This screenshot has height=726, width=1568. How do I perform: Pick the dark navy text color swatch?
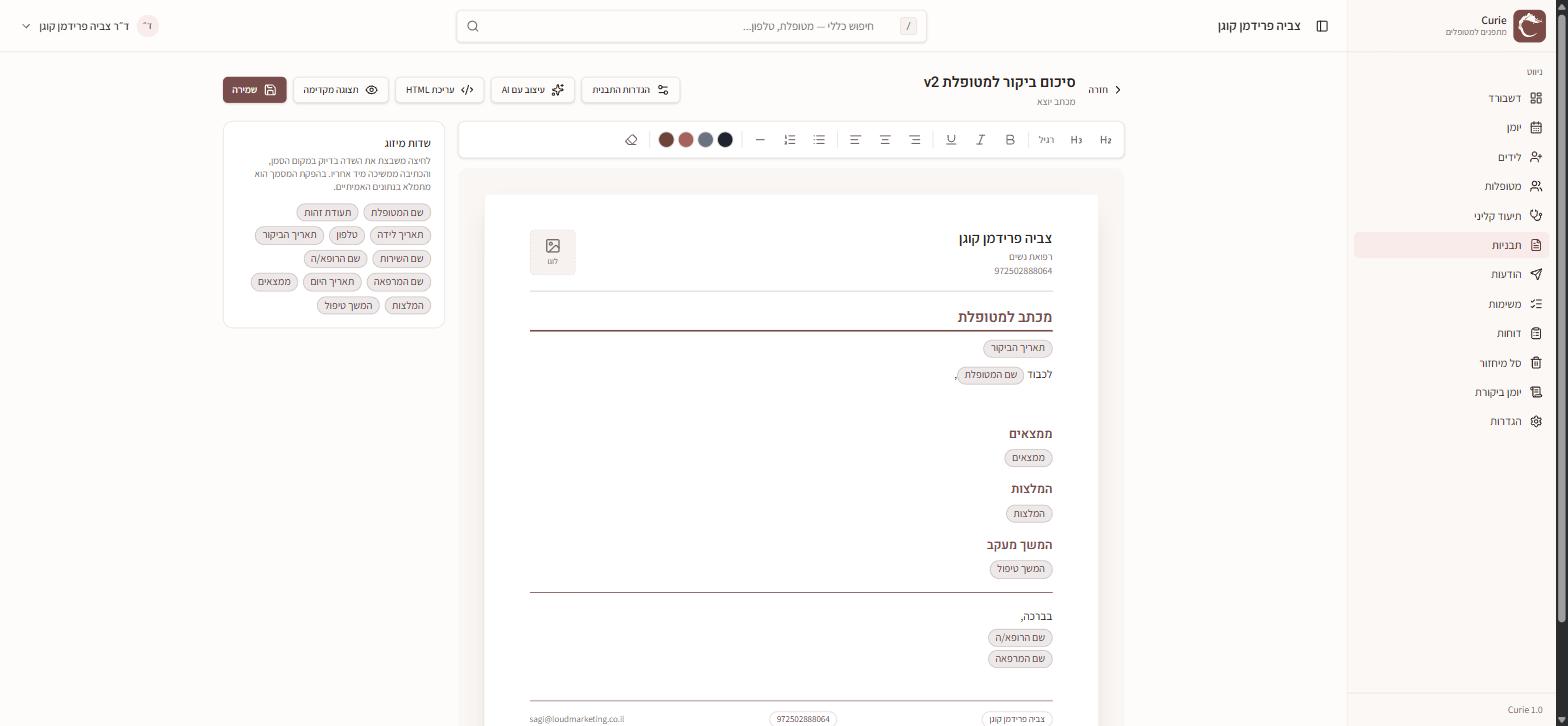click(x=725, y=140)
